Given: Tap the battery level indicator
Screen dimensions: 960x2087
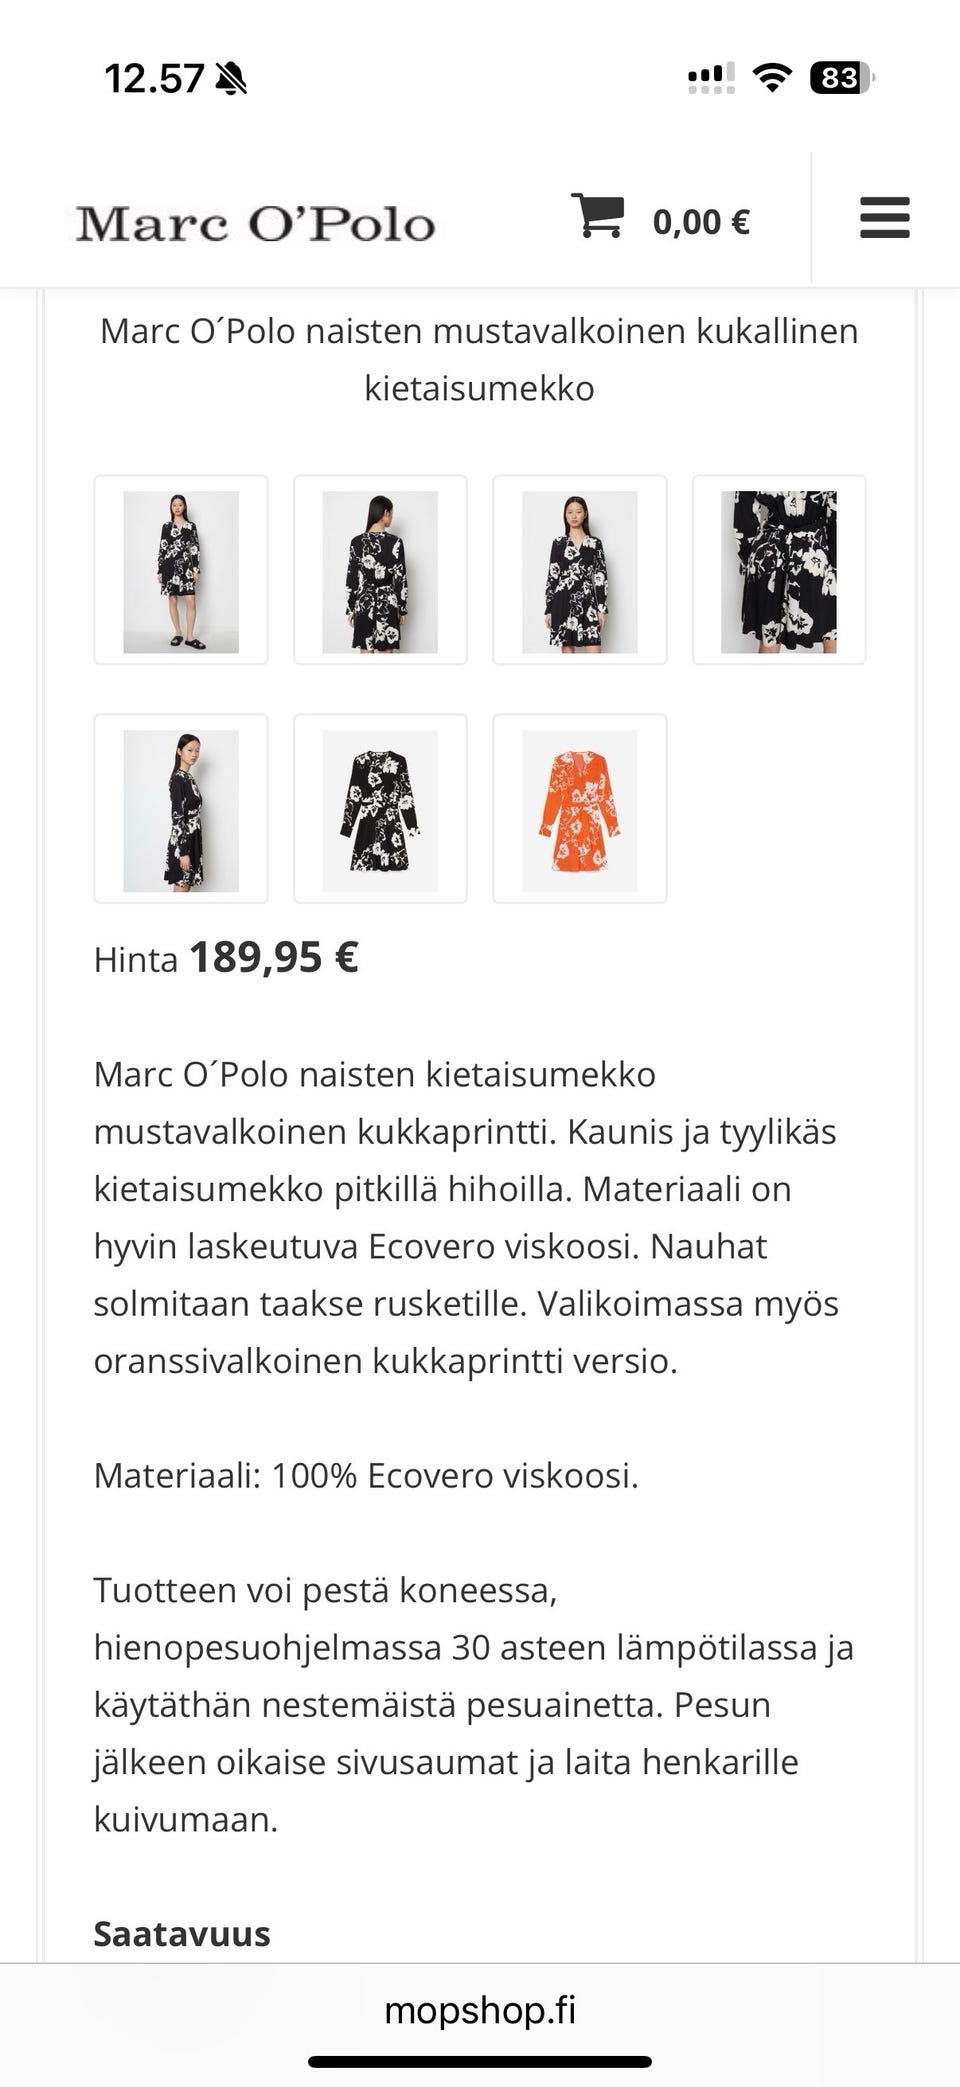Looking at the screenshot, I should tap(841, 77).
